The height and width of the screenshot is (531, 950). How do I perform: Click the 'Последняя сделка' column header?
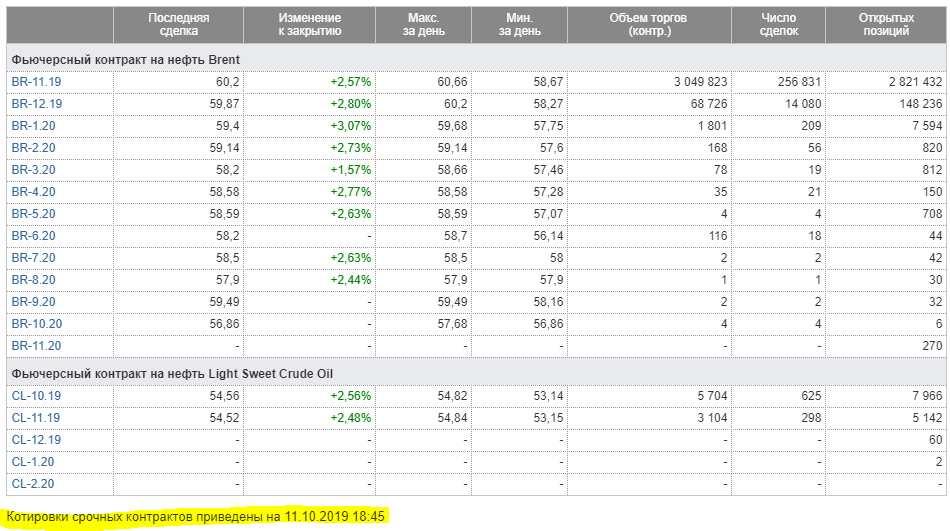178,25
